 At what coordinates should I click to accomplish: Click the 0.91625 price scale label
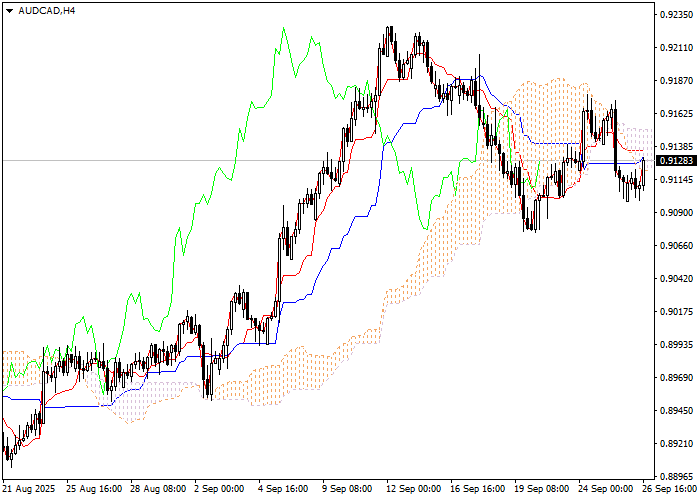pos(677,114)
